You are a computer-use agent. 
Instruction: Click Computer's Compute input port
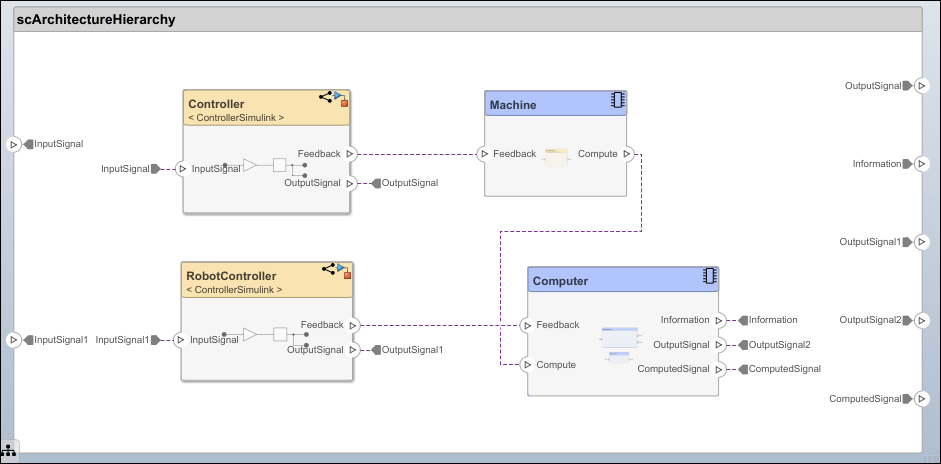(527, 365)
